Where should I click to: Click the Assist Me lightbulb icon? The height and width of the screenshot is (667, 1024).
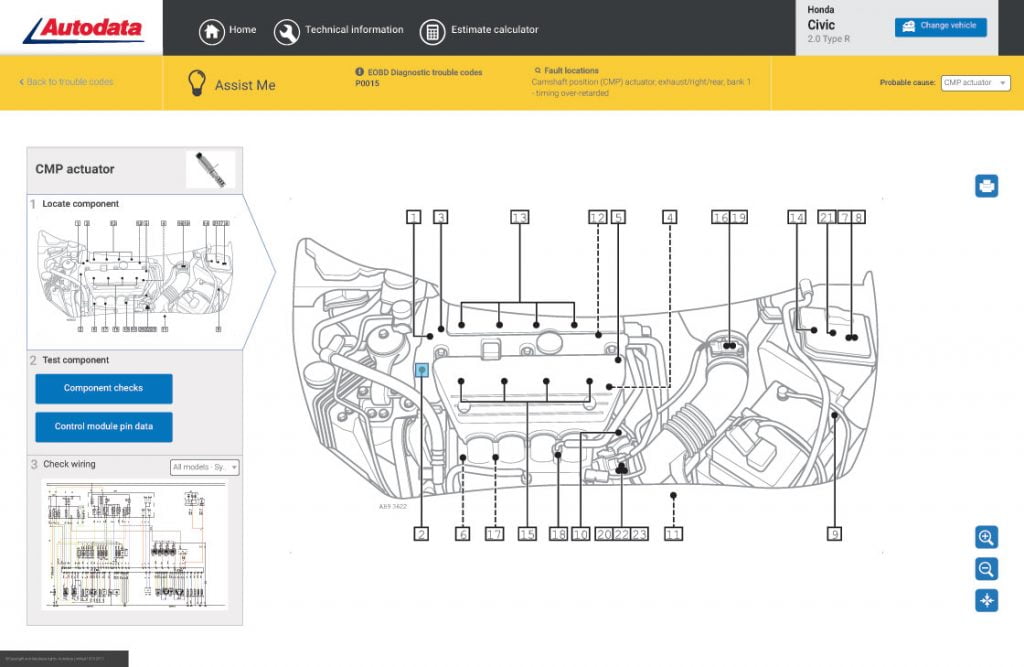pyautogui.click(x=196, y=85)
